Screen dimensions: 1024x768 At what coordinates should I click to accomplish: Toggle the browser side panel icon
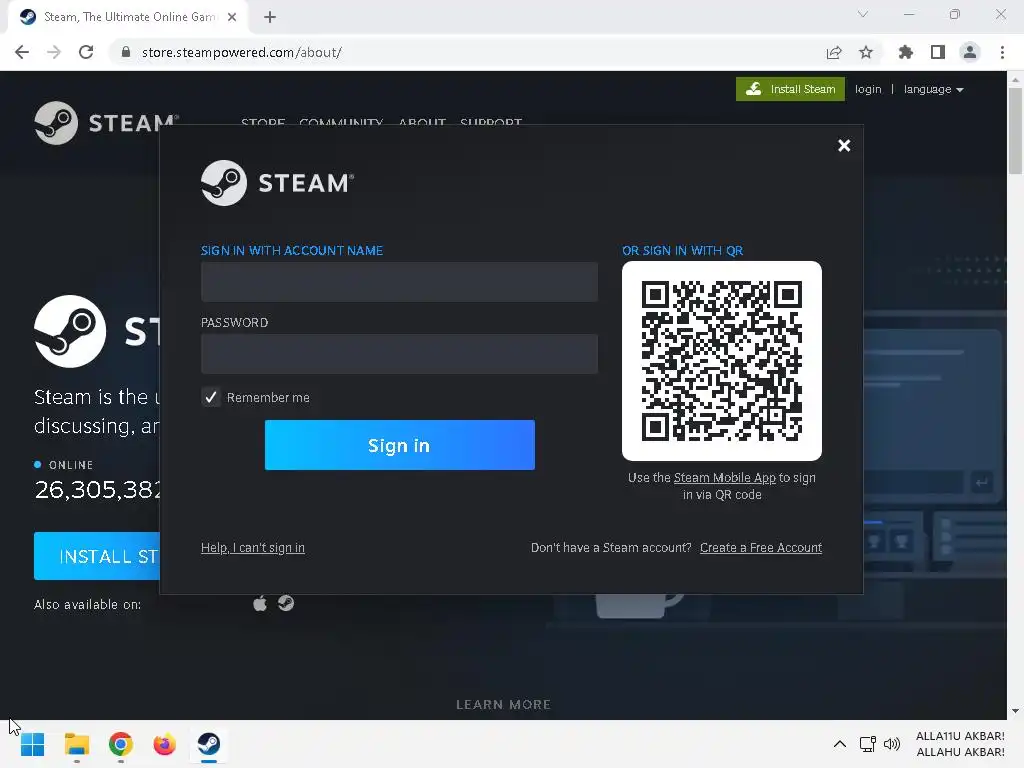point(938,52)
